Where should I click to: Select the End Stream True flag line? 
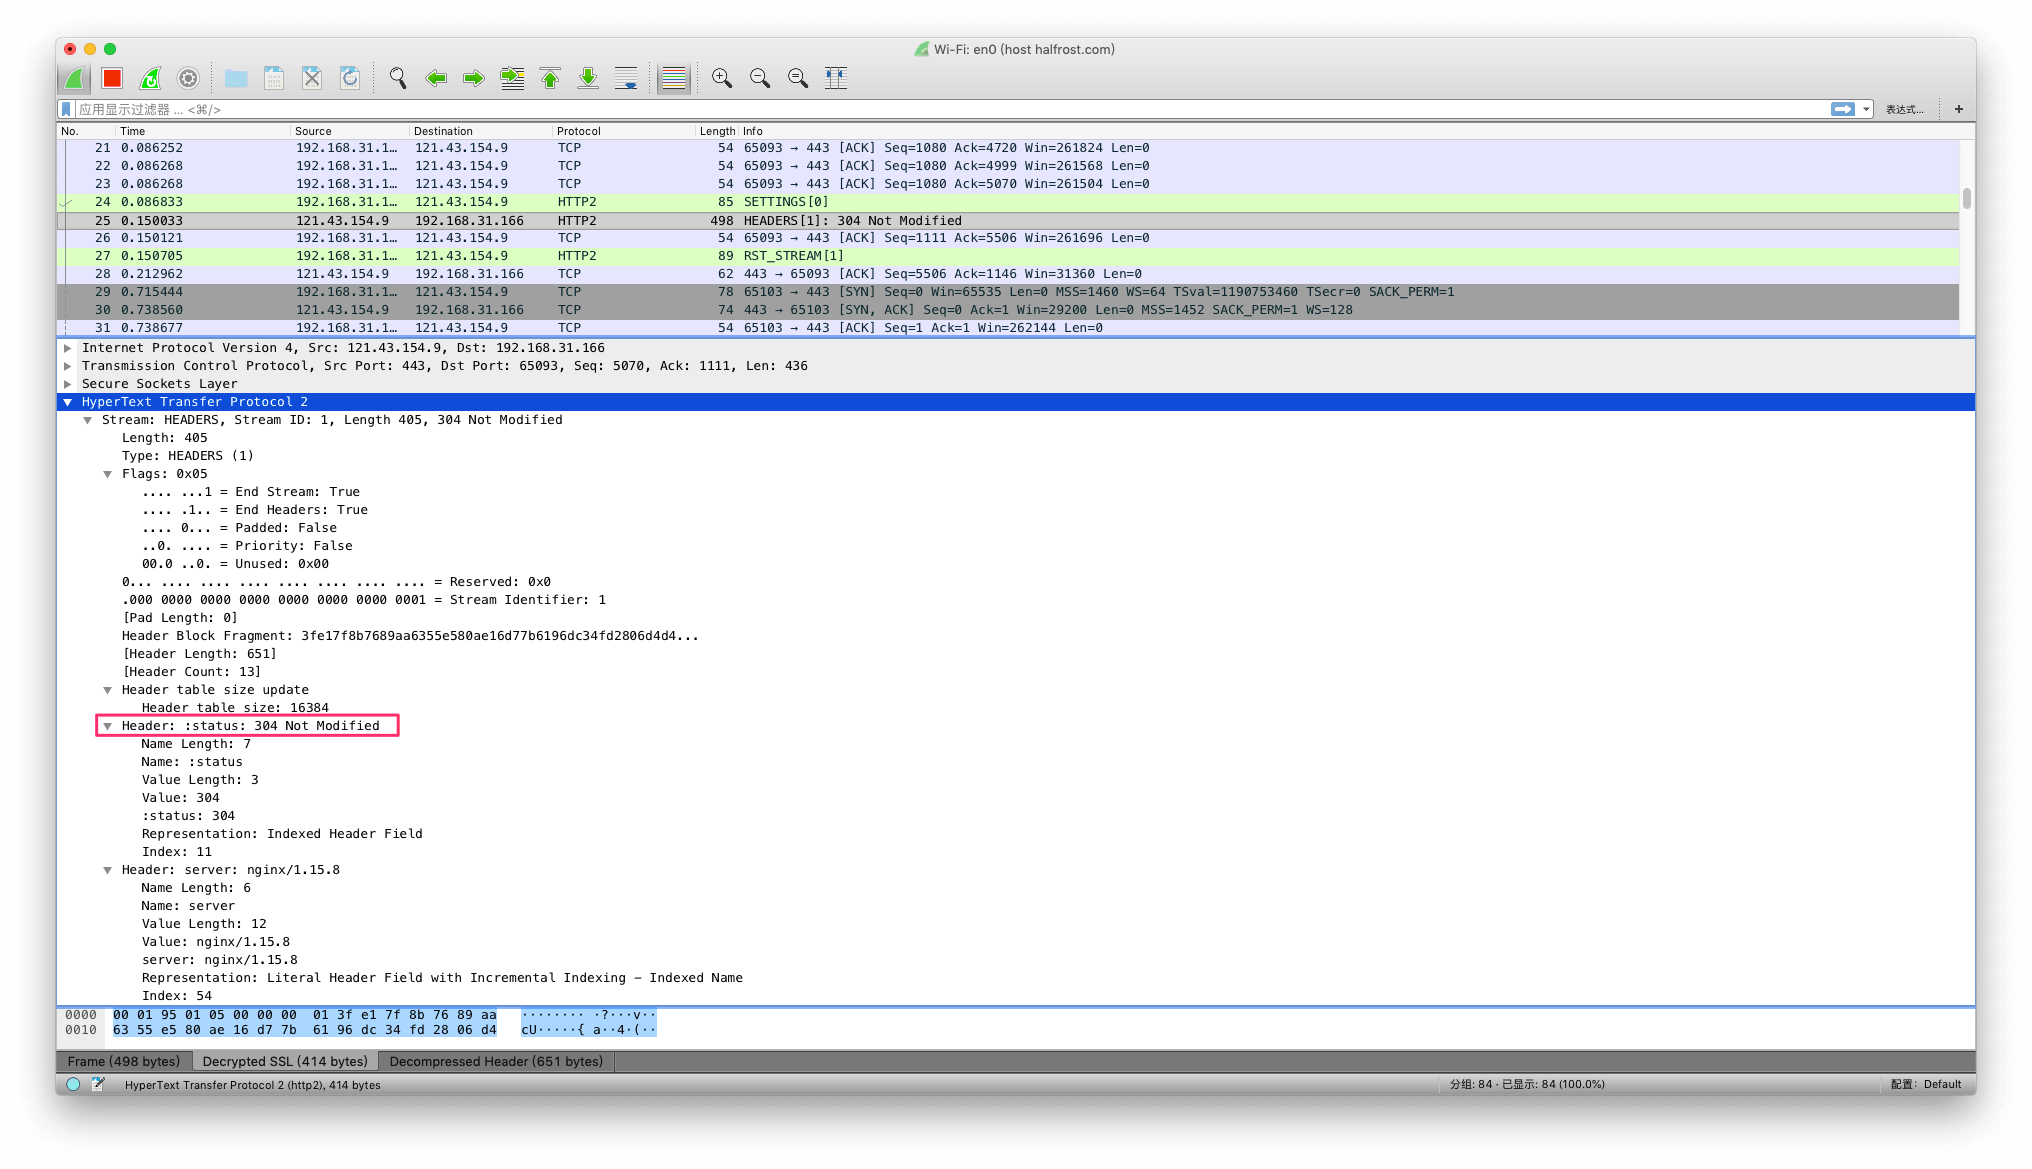[251, 492]
